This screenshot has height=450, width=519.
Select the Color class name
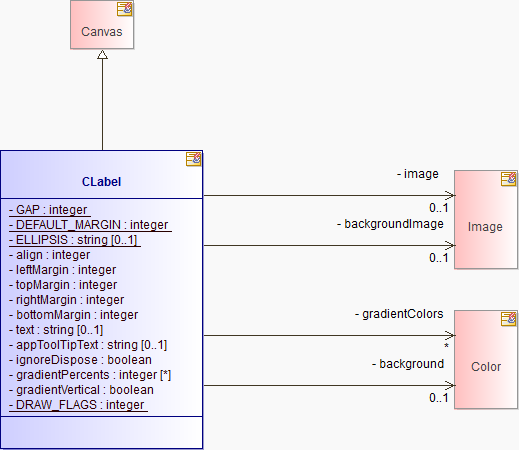486,367
